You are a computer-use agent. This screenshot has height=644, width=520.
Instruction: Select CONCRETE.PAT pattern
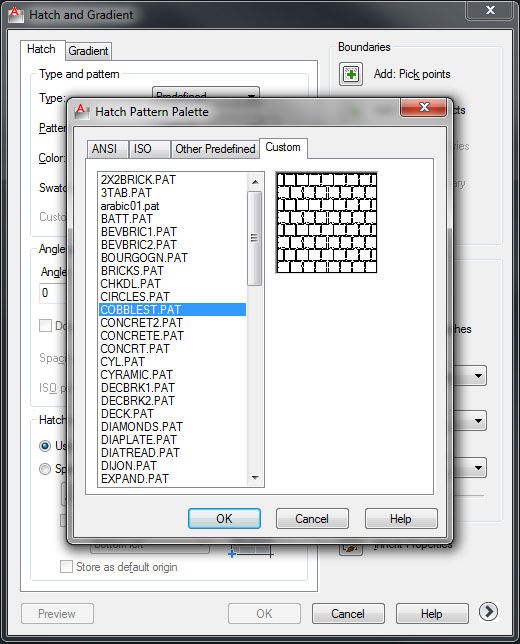[173, 336]
